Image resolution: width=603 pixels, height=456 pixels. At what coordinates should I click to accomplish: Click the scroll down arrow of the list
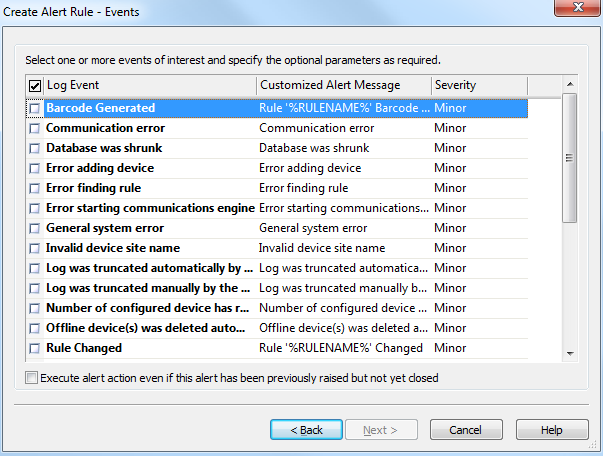pos(570,353)
